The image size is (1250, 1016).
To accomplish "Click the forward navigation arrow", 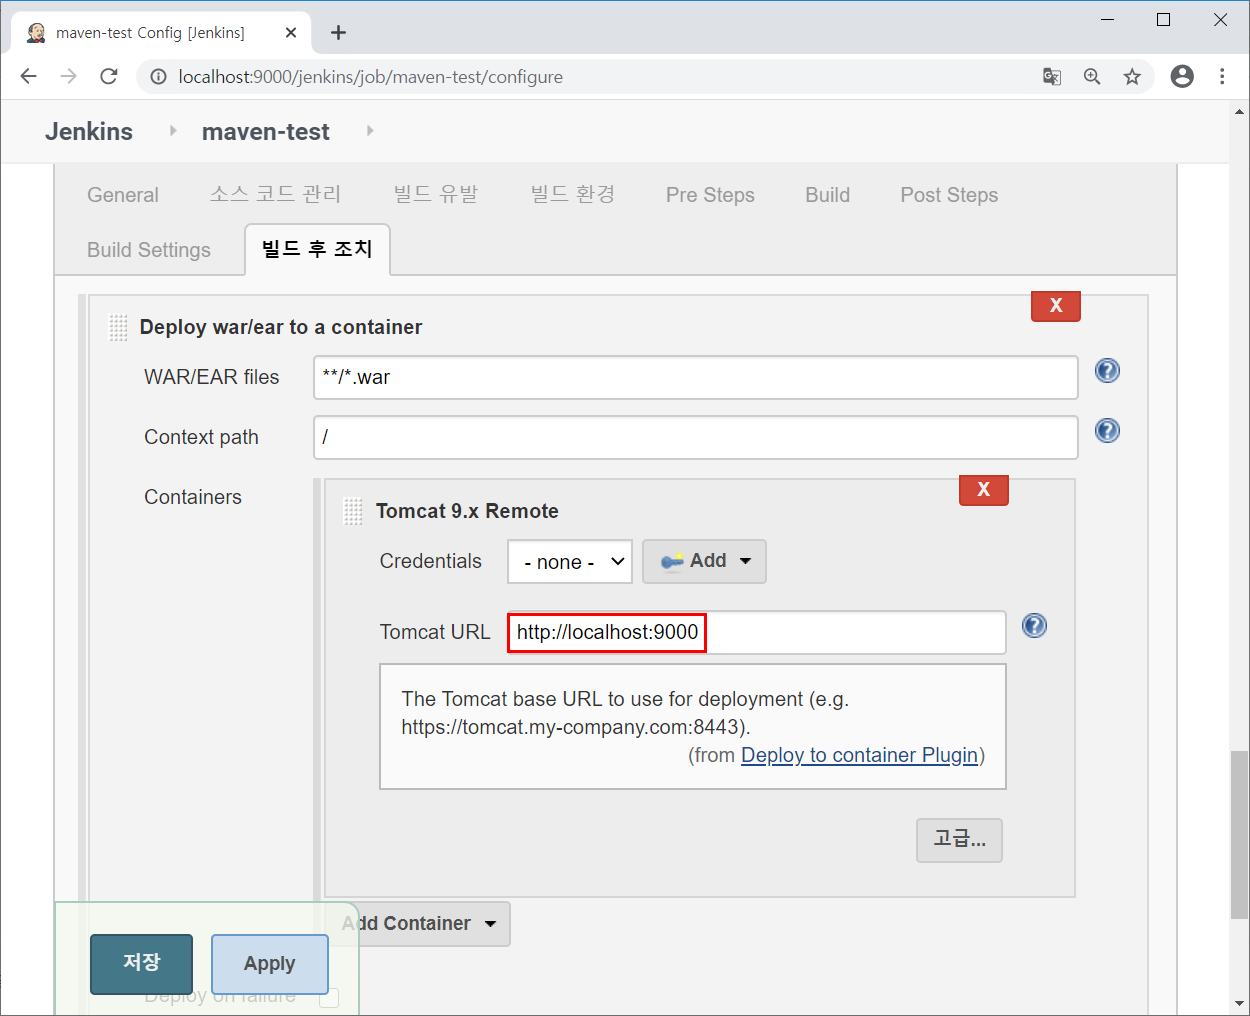I will [x=68, y=77].
